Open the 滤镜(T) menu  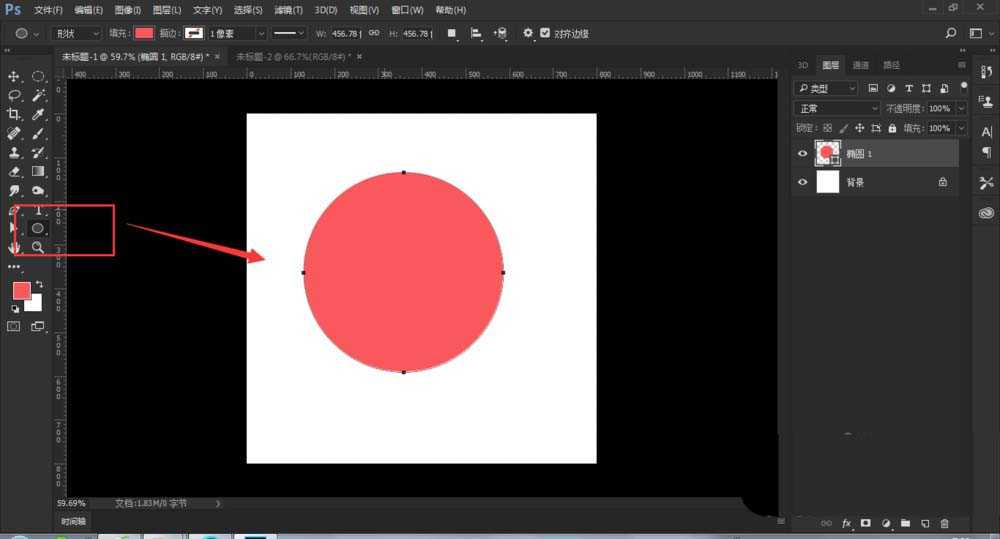point(289,10)
